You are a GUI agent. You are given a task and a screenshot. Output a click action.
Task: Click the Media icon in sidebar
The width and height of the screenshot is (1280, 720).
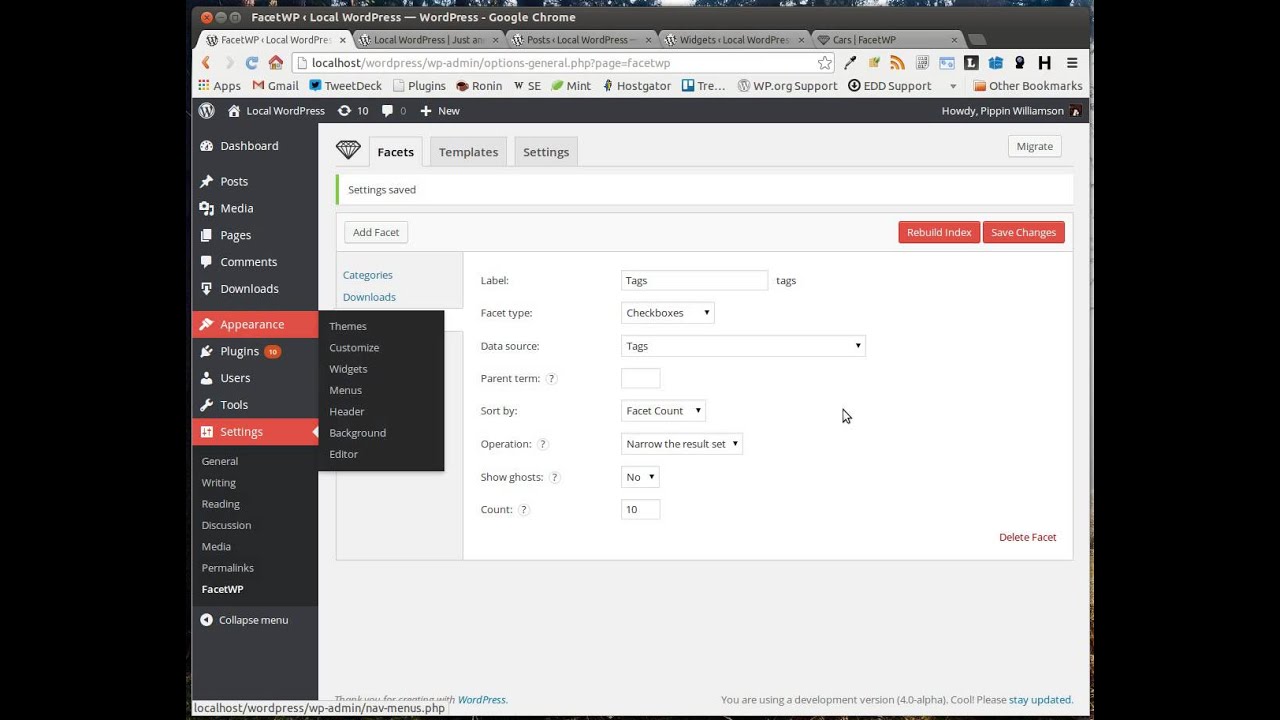[206, 208]
